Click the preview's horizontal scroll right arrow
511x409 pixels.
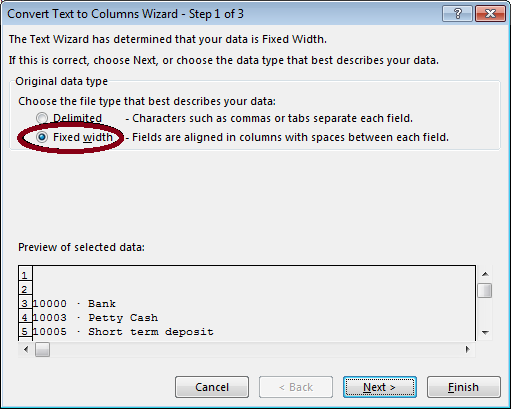pos(467,349)
